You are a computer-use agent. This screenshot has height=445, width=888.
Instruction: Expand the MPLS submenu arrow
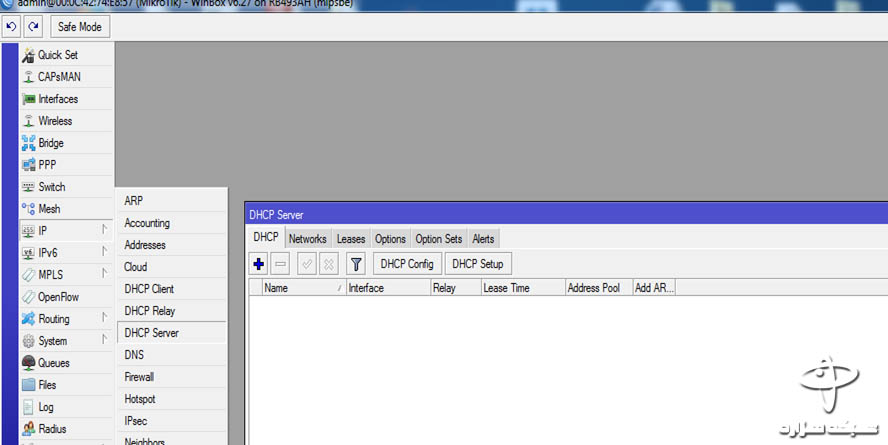pos(104,273)
